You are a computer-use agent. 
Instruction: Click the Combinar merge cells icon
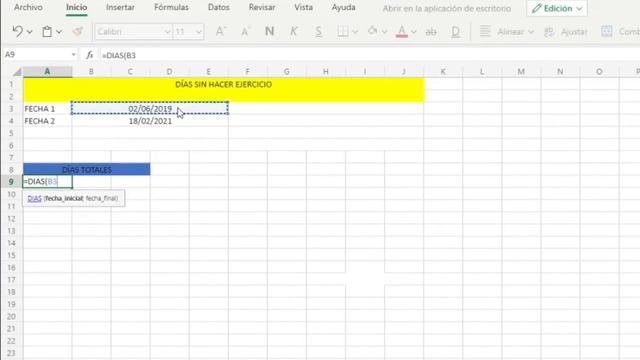607,31
